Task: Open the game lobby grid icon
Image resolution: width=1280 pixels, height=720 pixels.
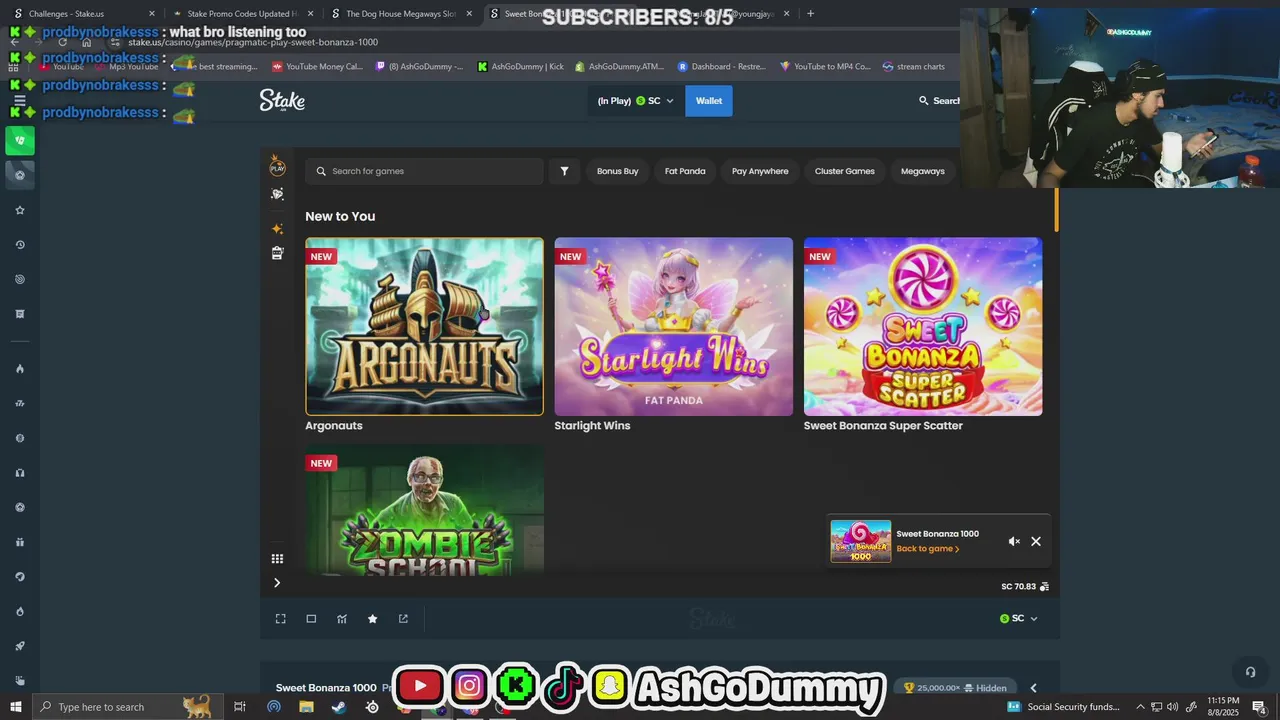Action: 277,559
